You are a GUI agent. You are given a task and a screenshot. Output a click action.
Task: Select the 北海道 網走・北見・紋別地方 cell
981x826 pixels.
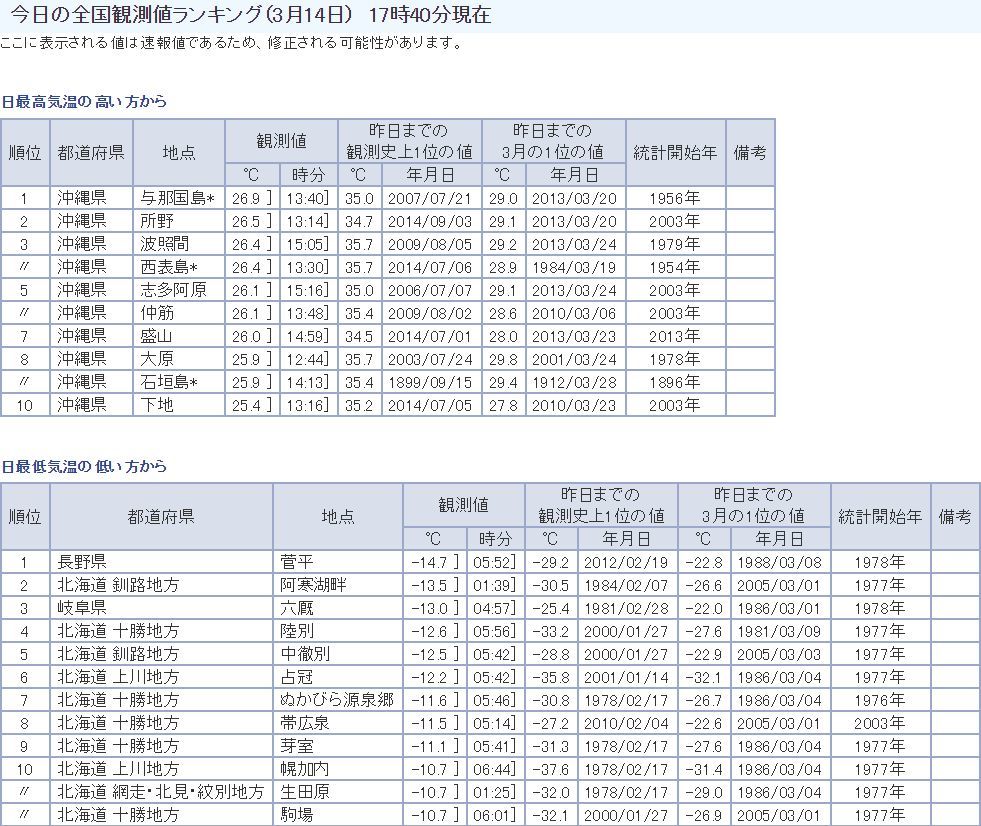point(161,792)
